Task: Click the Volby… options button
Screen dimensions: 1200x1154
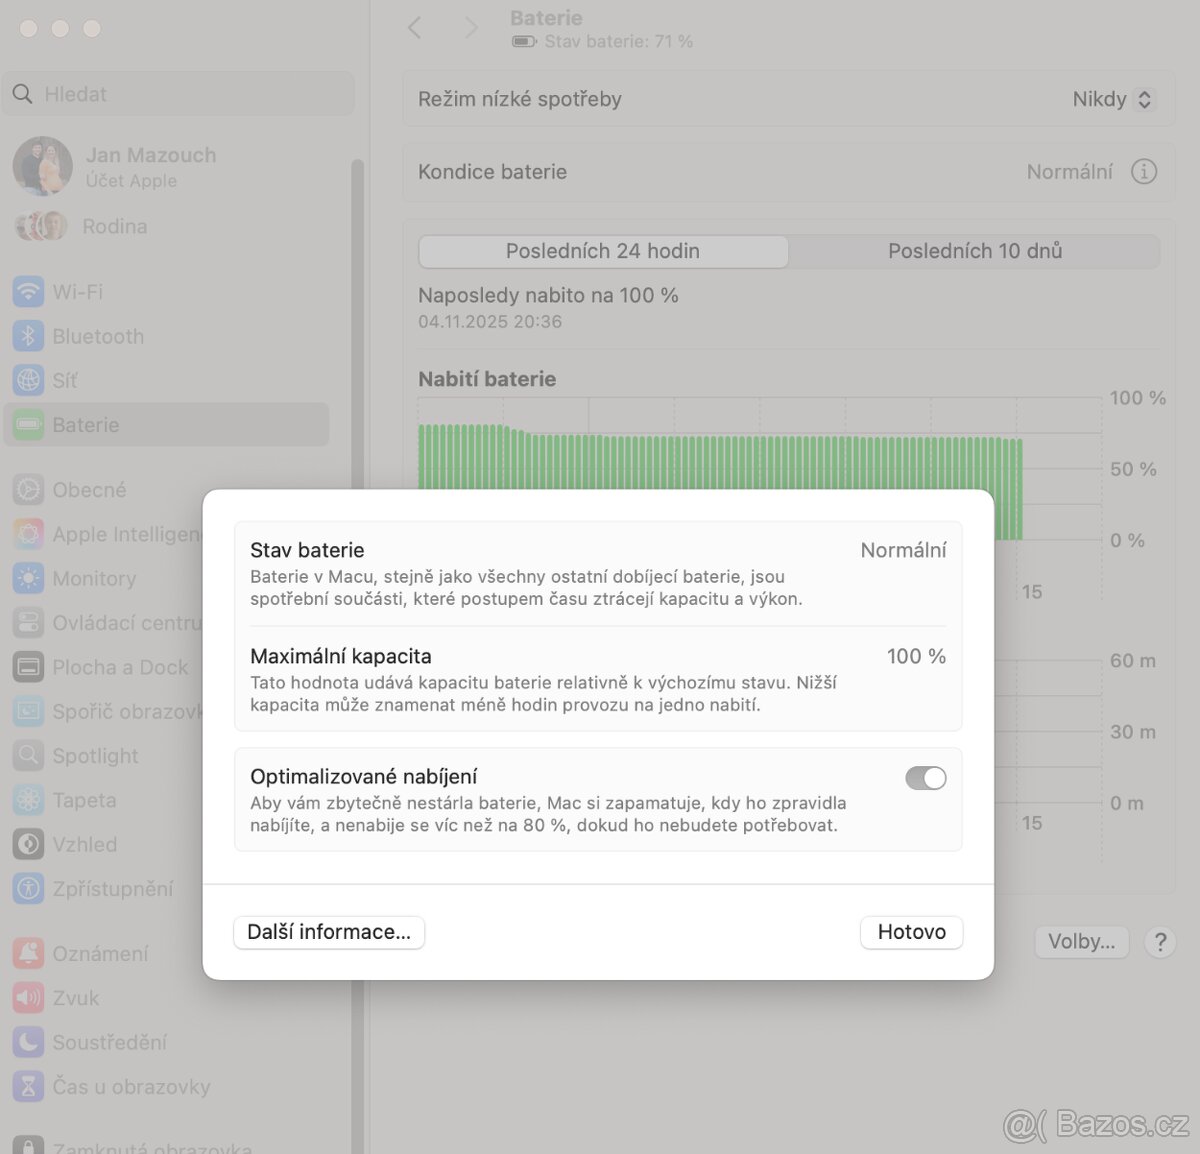Action: tap(1080, 941)
